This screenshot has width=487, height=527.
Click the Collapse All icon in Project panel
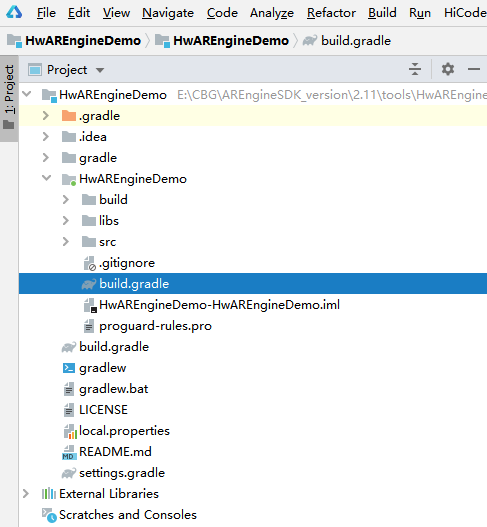(x=415, y=69)
